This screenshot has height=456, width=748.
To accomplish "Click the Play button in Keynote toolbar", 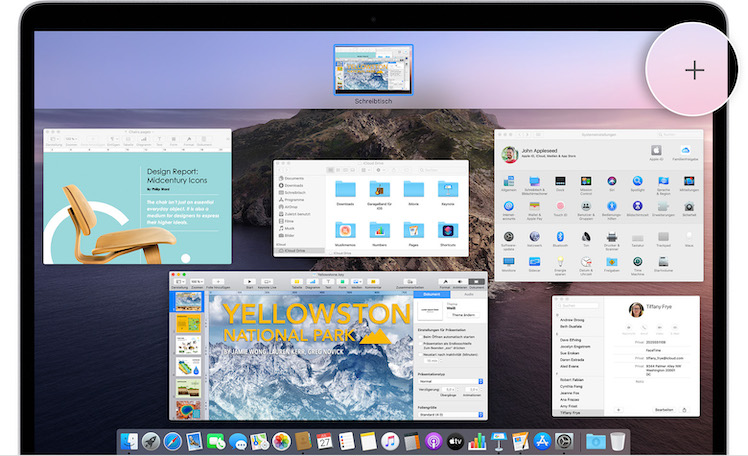I will coord(249,282).
